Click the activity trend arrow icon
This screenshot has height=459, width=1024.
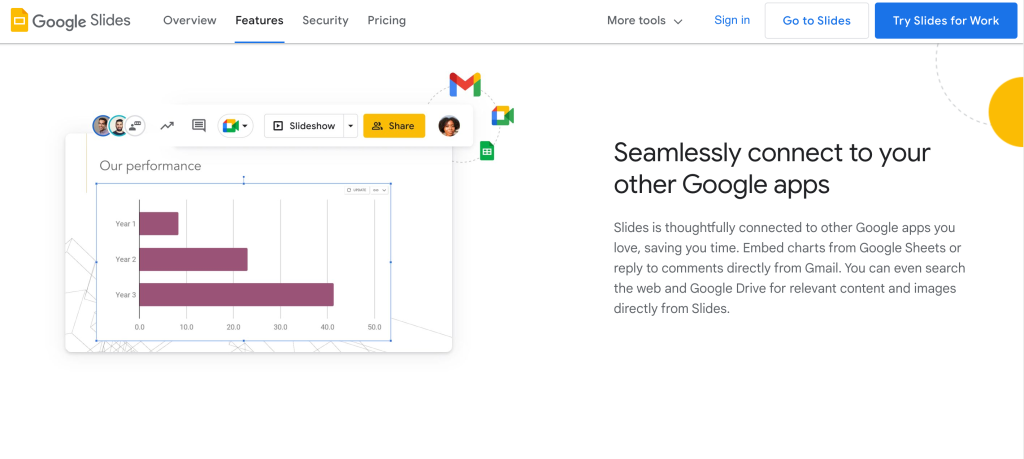(167, 126)
